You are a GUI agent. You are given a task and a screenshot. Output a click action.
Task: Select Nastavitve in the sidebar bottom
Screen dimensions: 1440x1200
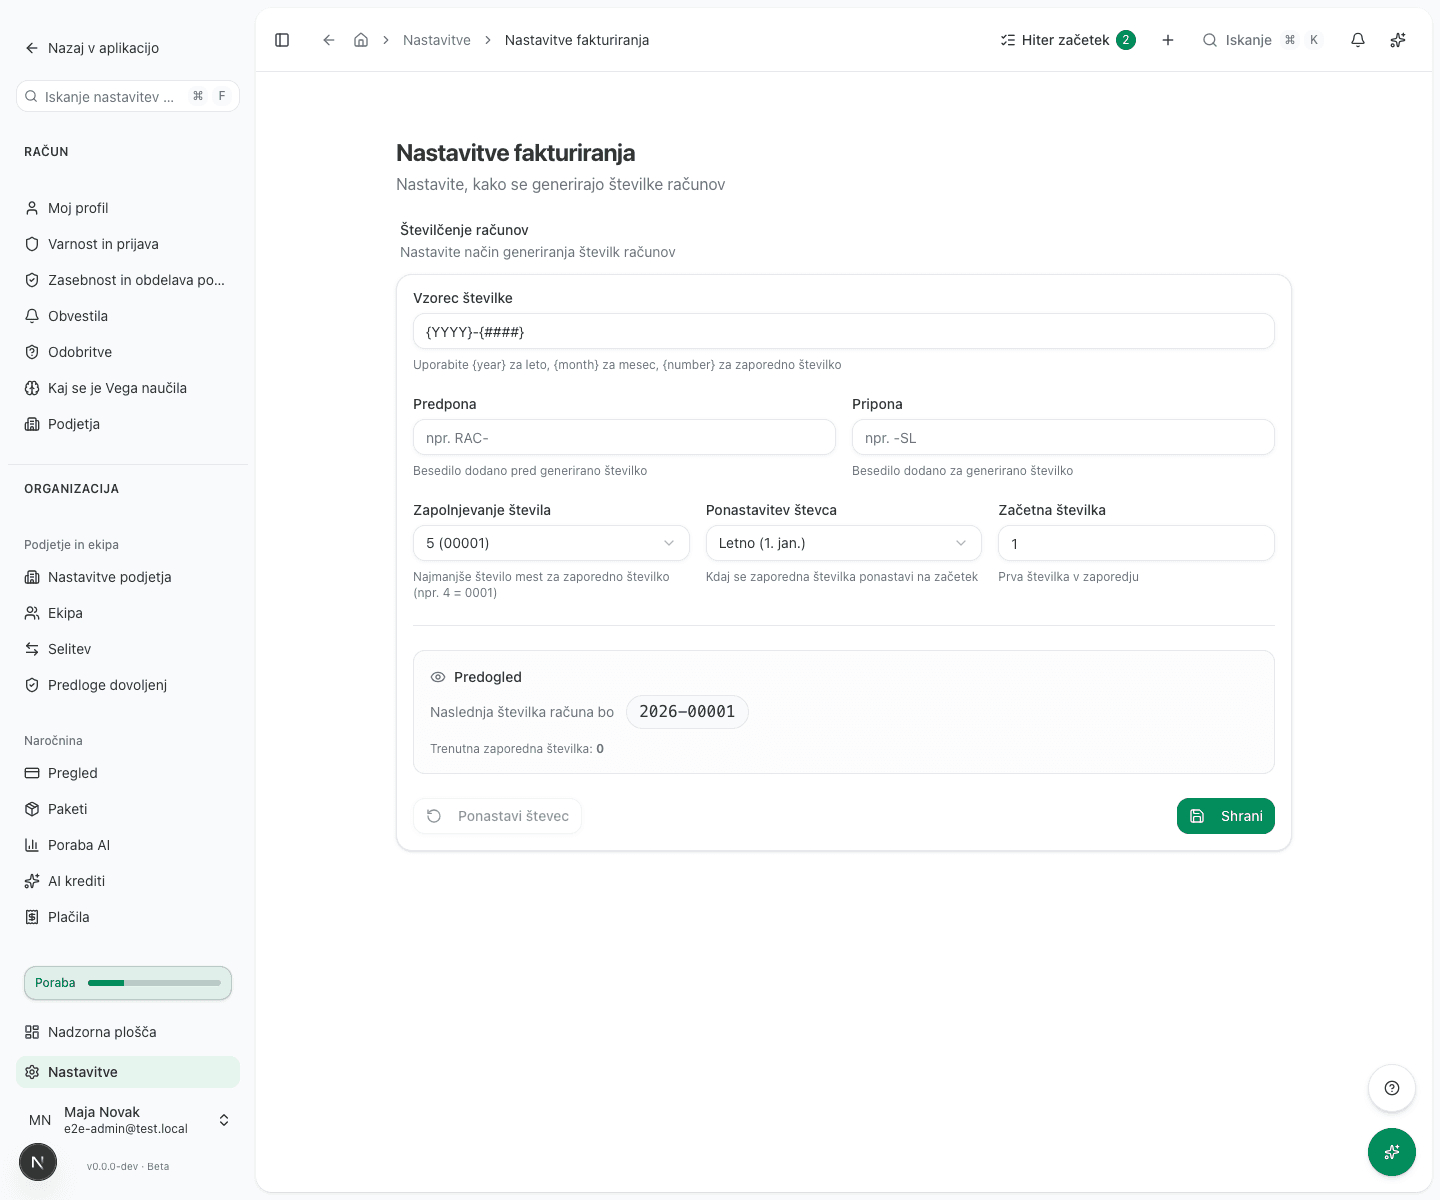[x=128, y=1072]
